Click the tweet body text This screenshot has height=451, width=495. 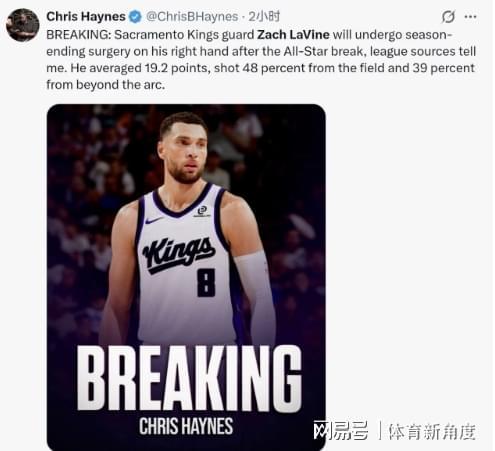coord(261,60)
